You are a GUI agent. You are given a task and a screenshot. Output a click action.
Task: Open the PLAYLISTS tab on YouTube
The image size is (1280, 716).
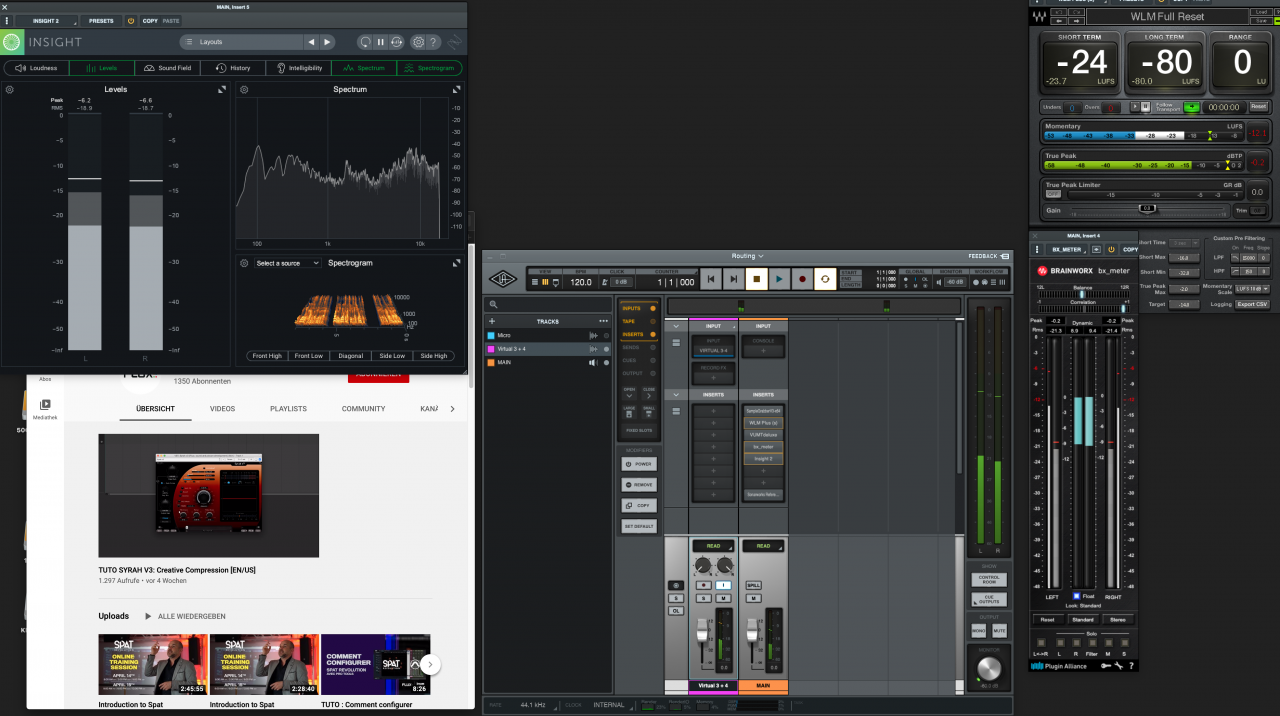coord(288,409)
